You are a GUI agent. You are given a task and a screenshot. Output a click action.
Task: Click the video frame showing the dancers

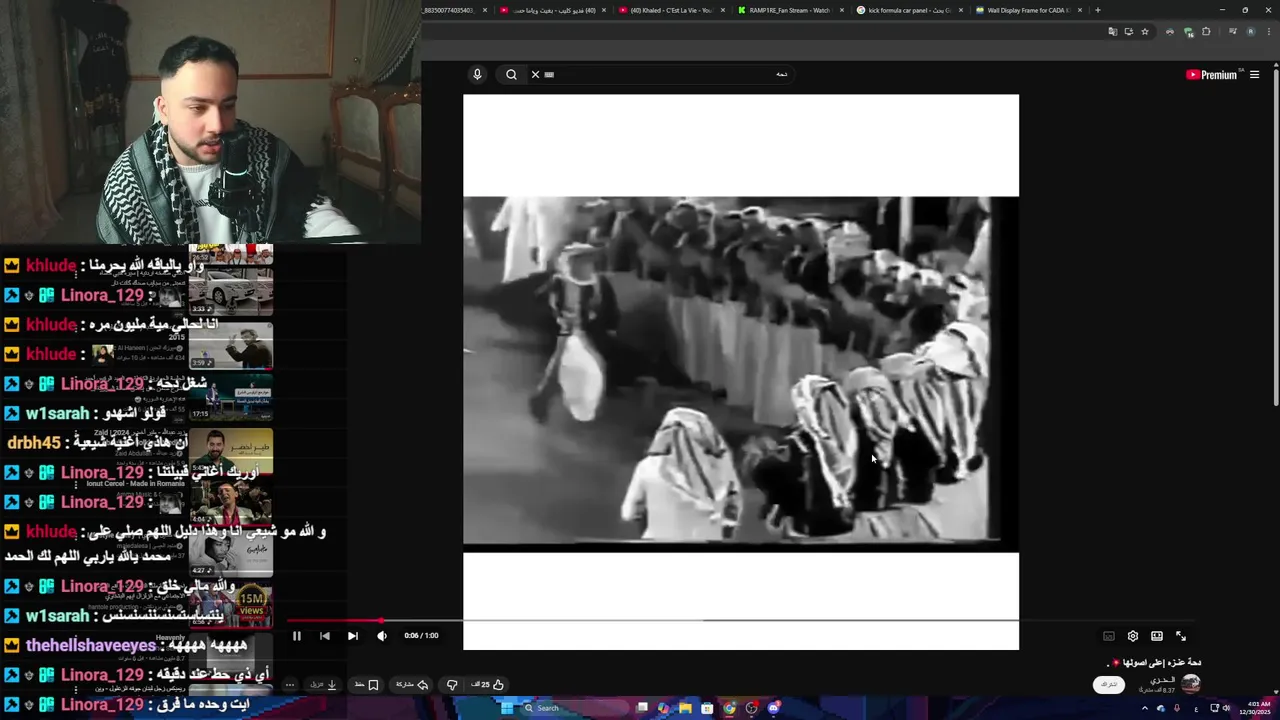tap(740, 372)
